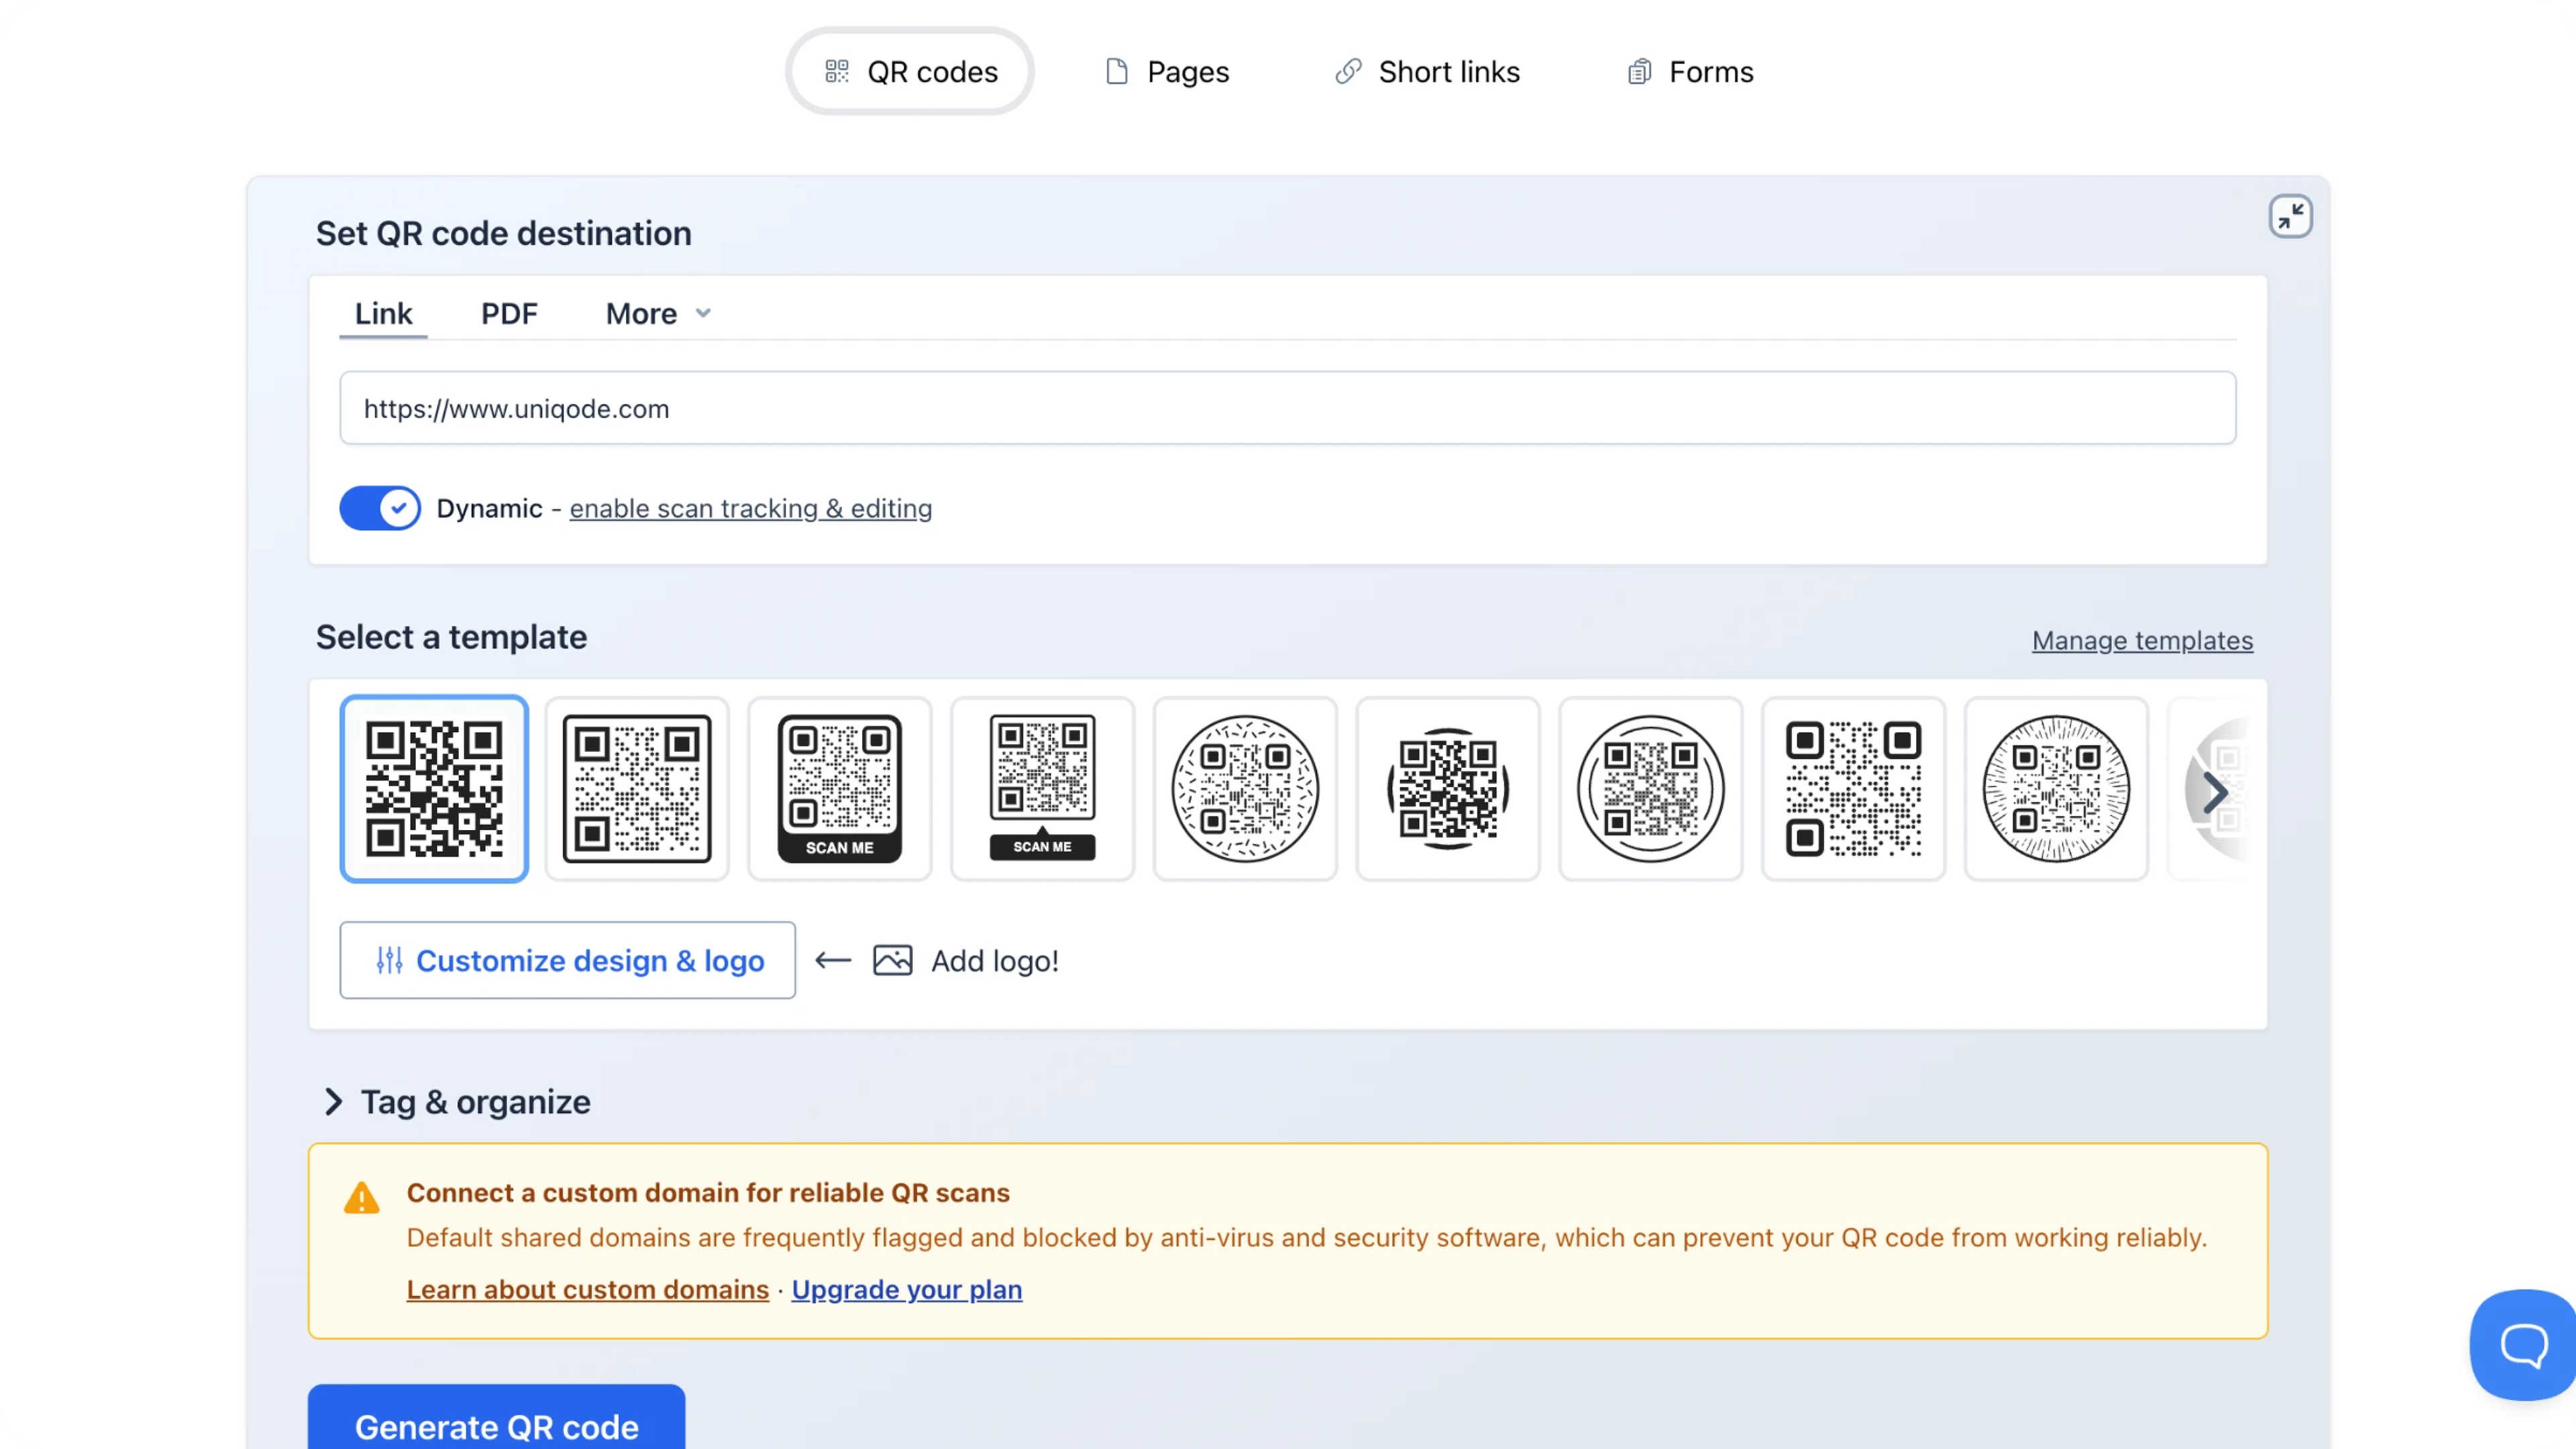This screenshot has width=2576, height=1449.
Task: Select the dotted rounded-eye QR template
Action: point(1854,789)
